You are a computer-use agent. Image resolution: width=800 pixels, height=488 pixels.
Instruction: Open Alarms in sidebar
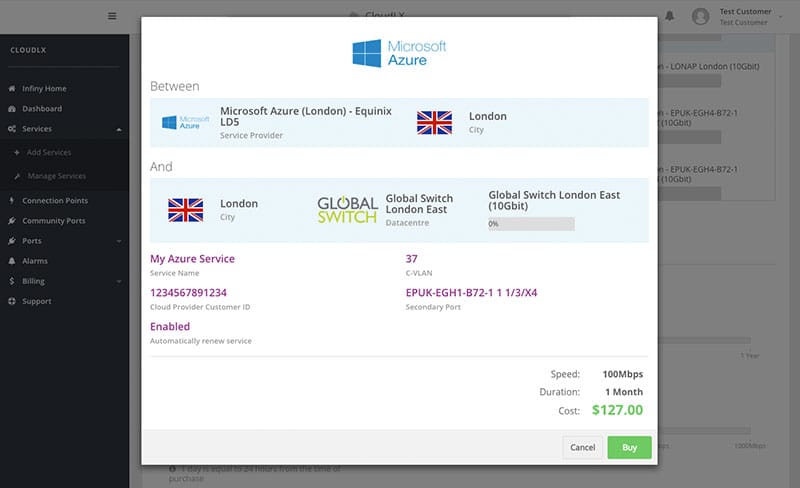pos(35,261)
